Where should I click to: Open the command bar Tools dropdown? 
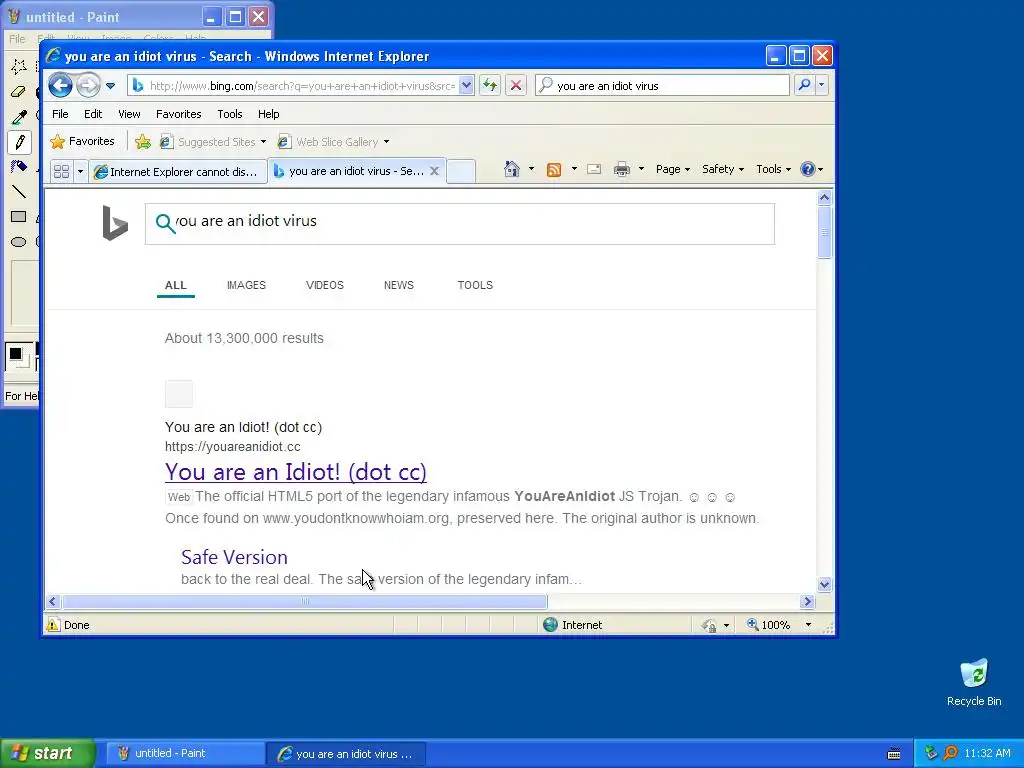773,169
